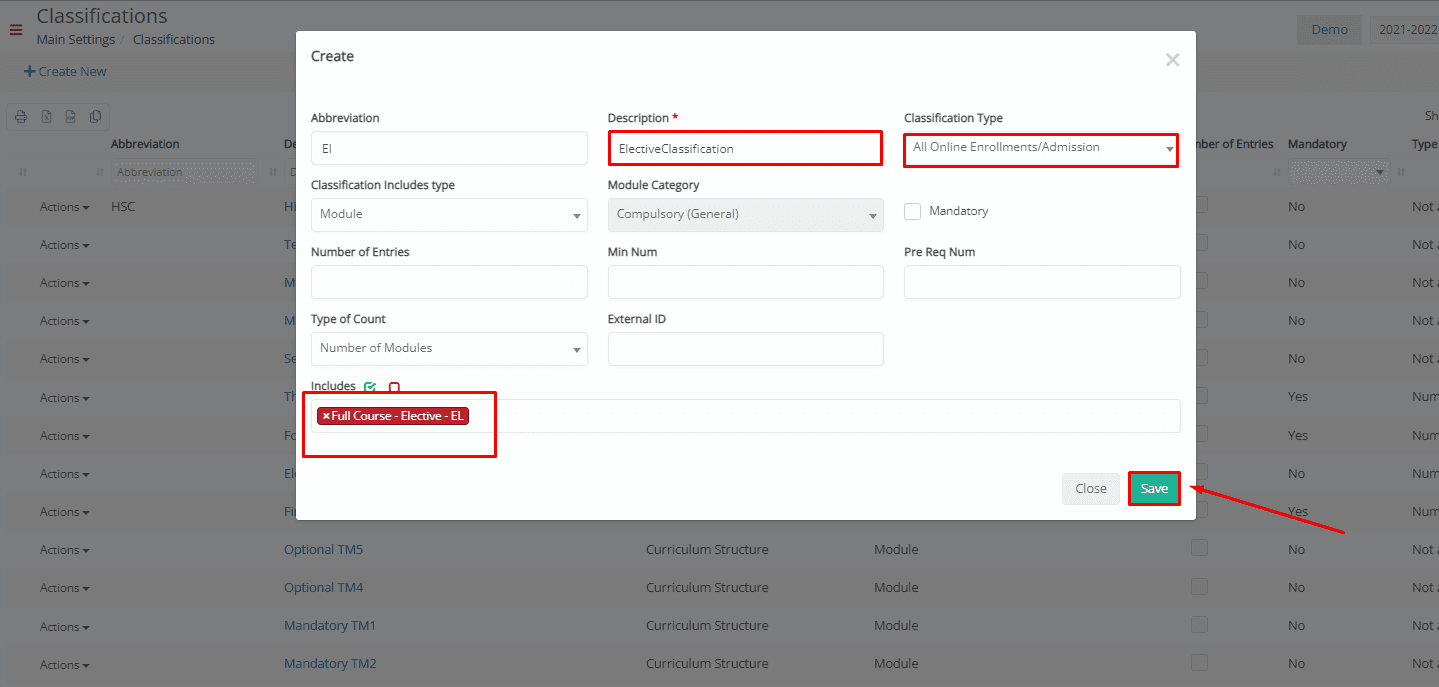This screenshot has width=1439, height=687.
Task: Toggle the checkbox in the Mandatory TM1 row
Action: (x=1199, y=624)
